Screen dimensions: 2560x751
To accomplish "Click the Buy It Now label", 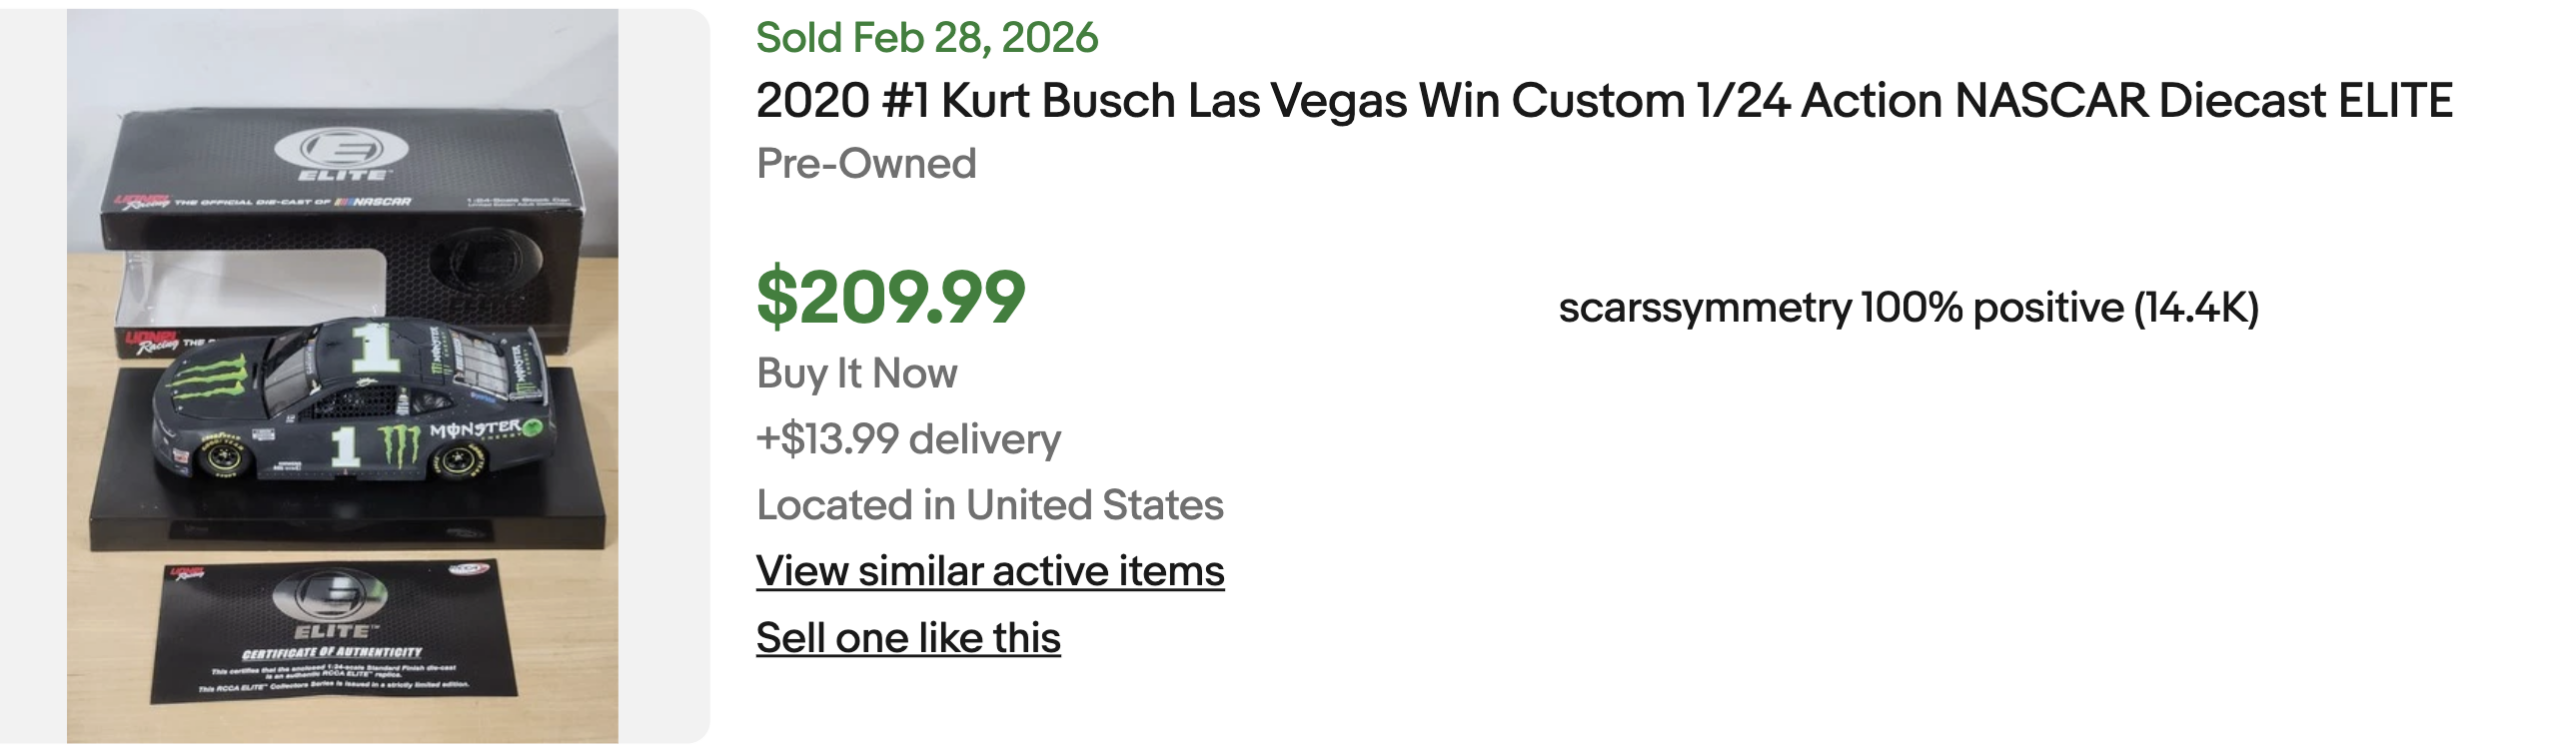I will coord(856,374).
